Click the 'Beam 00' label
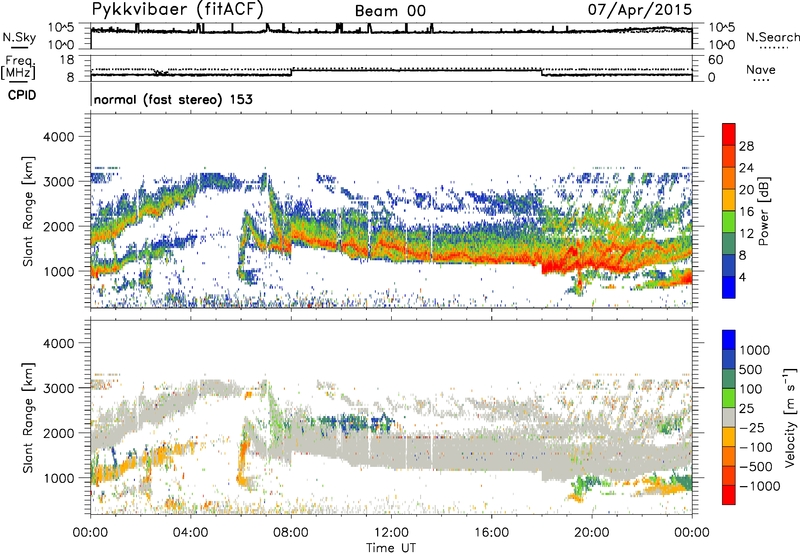The image size is (800, 554). coord(390,11)
